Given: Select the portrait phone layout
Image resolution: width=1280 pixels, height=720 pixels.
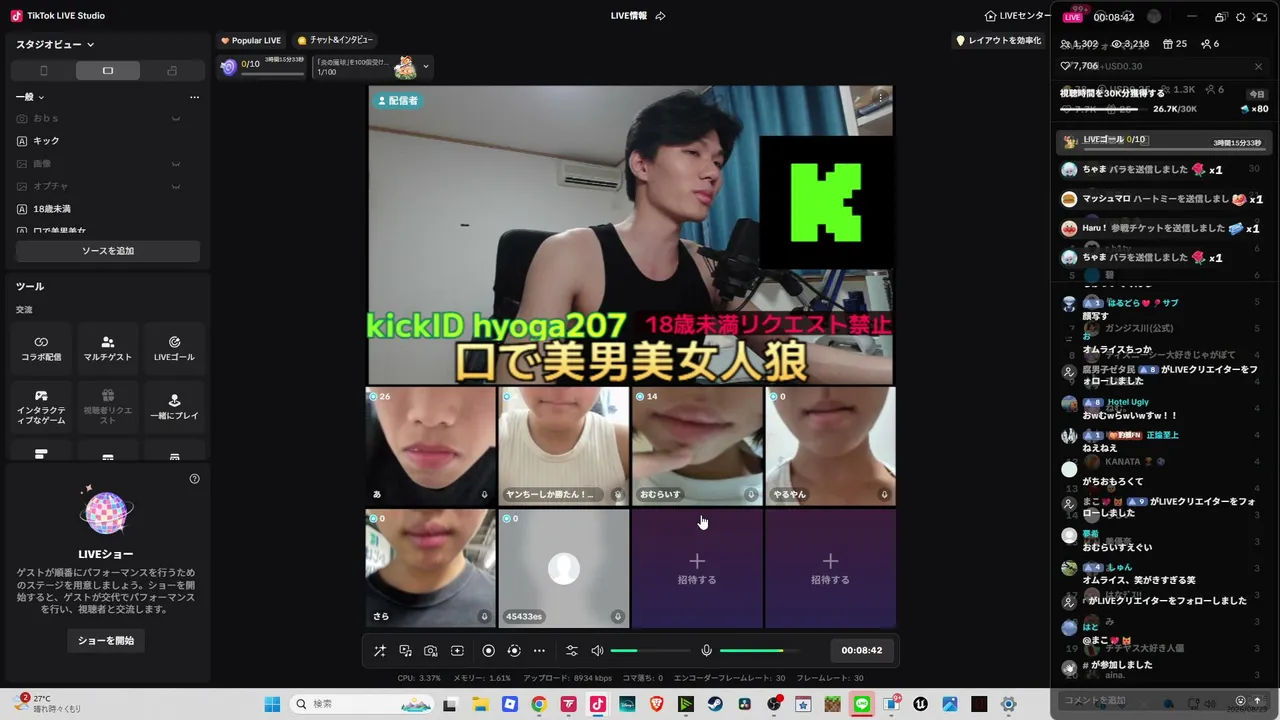Looking at the screenshot, I should (x=43, y=71).
